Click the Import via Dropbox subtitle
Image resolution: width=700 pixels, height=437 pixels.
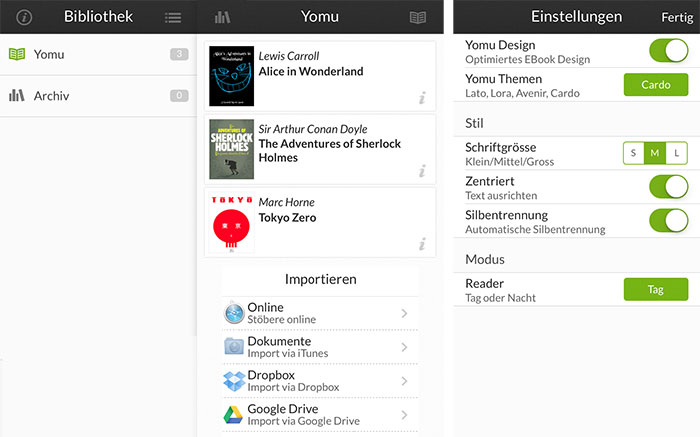click(293, 387)
